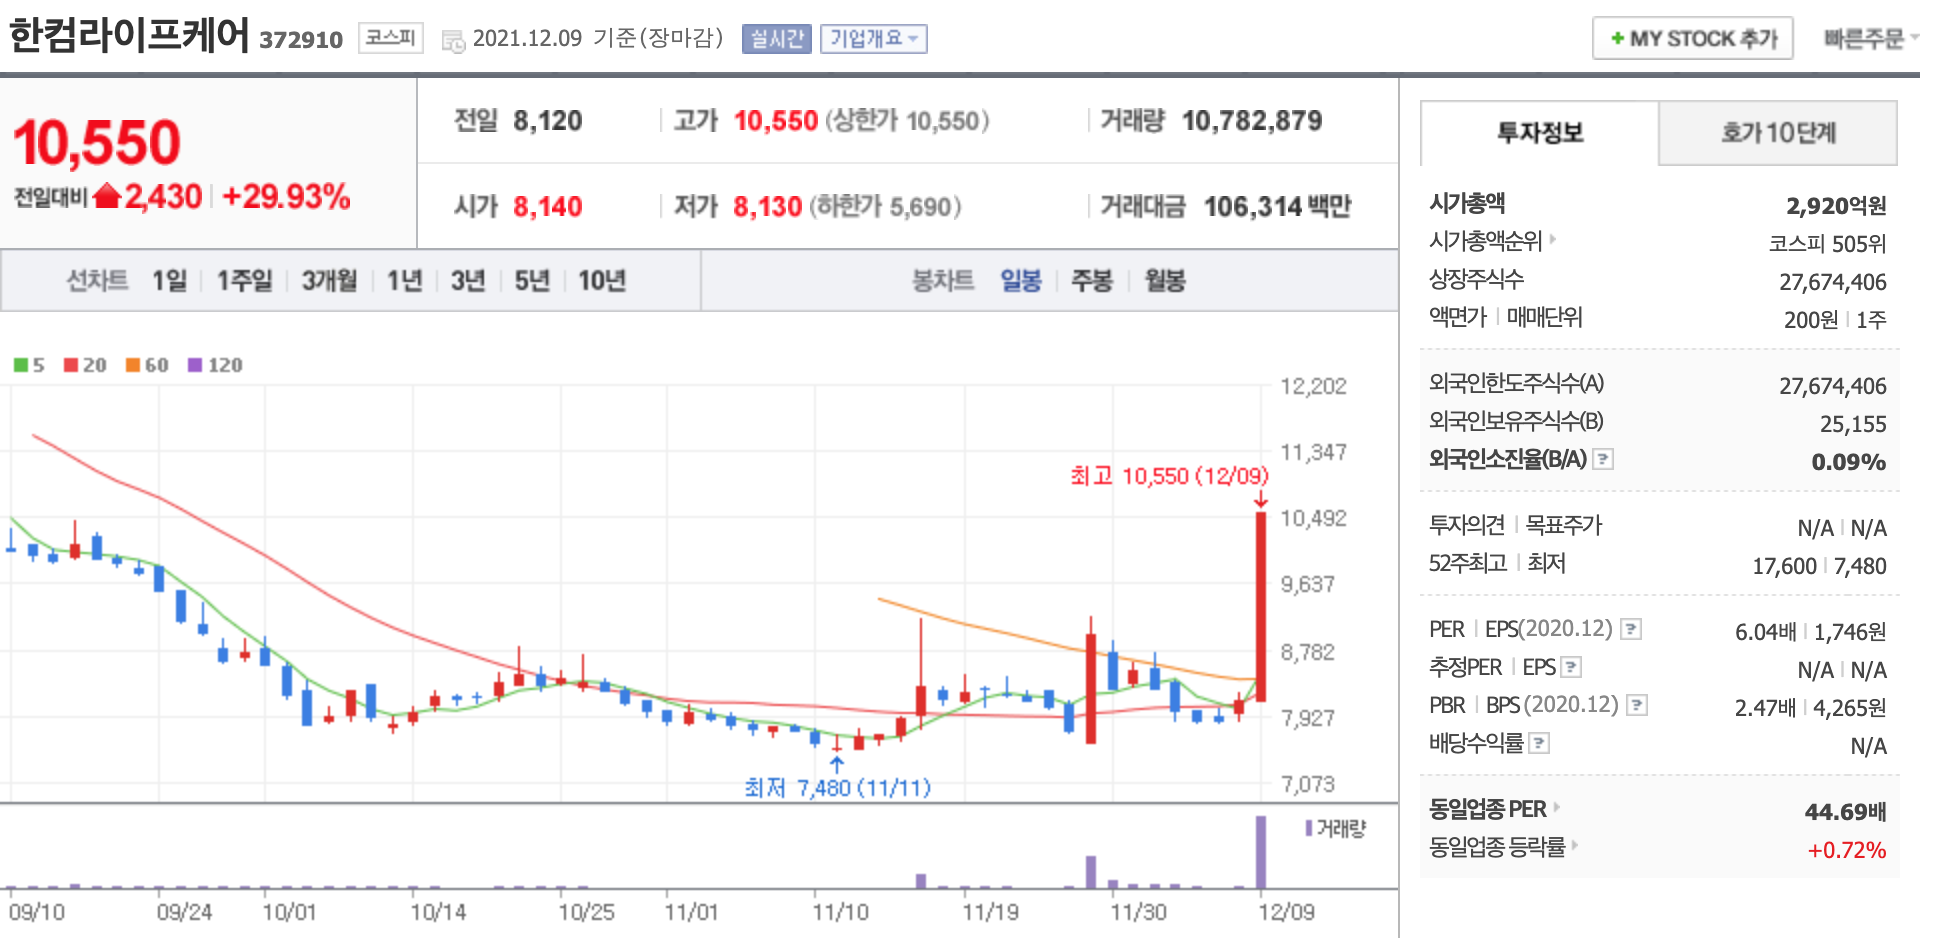Switch to the 투자정보 tab

1540,133
